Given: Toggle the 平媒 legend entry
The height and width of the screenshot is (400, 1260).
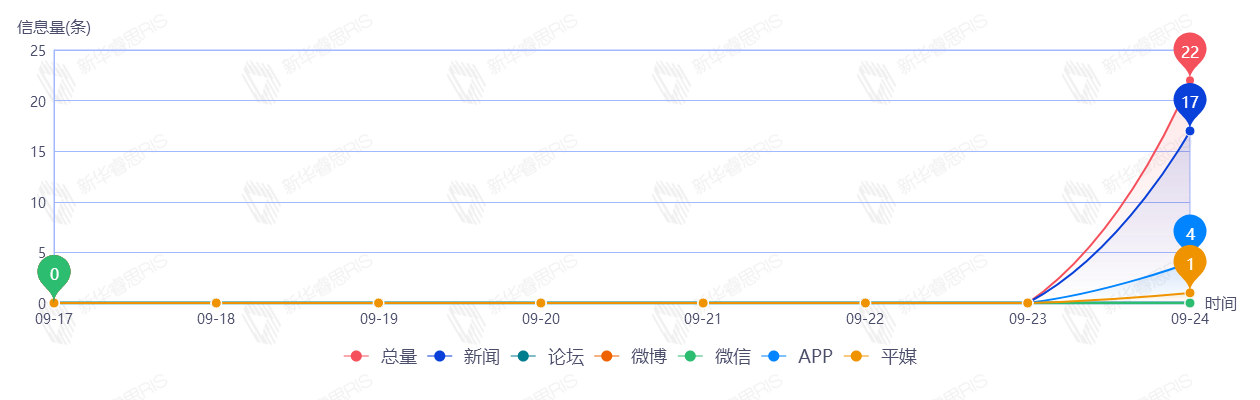Looking at the screenshot, I should point(881,357).
